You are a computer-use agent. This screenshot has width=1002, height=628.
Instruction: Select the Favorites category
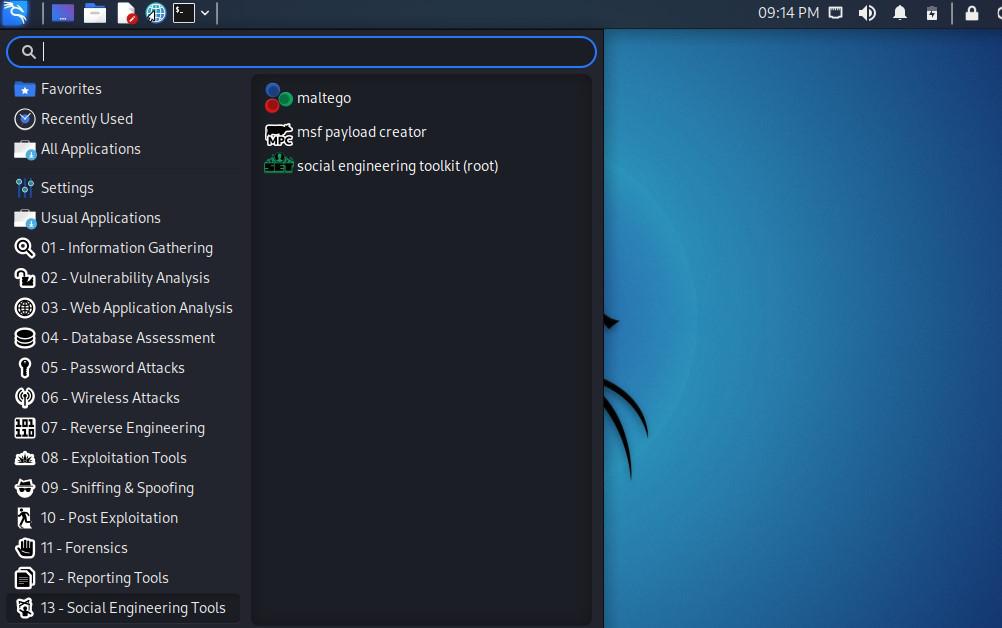point(123,89)
